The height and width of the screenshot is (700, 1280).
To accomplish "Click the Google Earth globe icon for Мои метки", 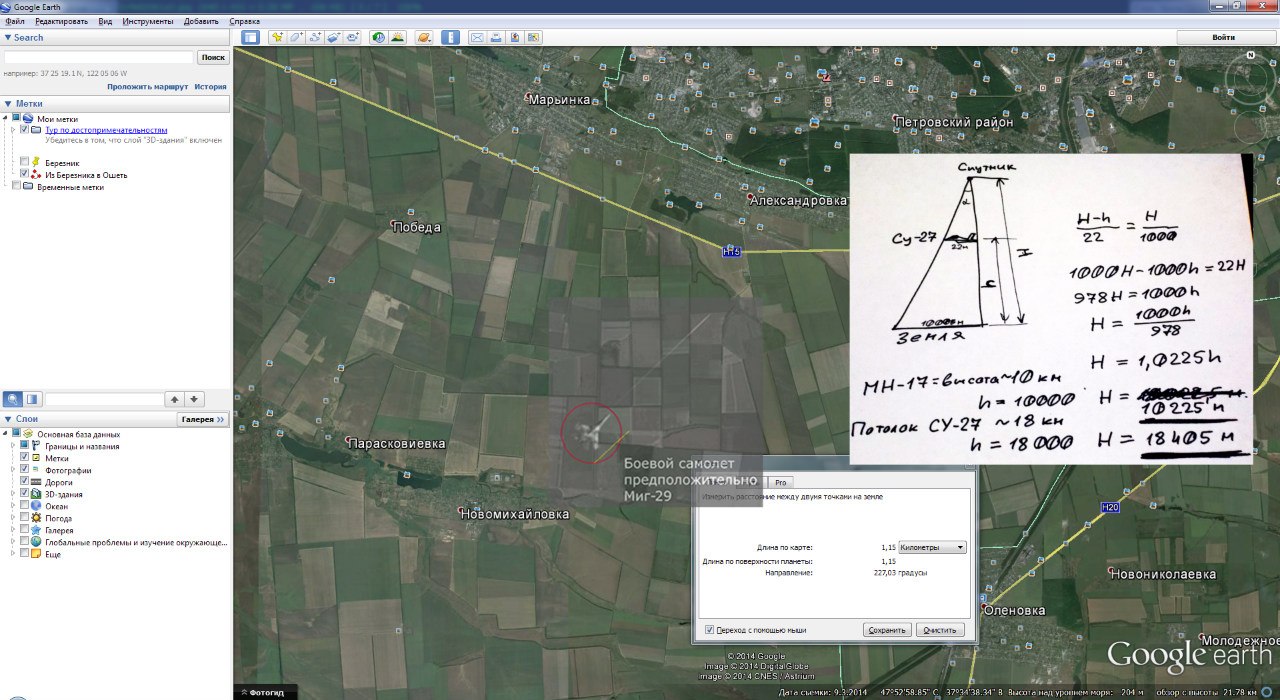I will pos(29,119).
